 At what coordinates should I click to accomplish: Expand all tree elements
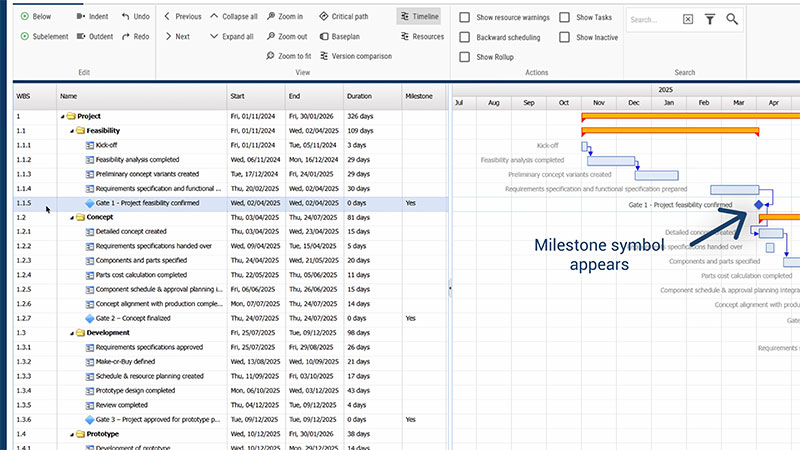pos(232,36)
